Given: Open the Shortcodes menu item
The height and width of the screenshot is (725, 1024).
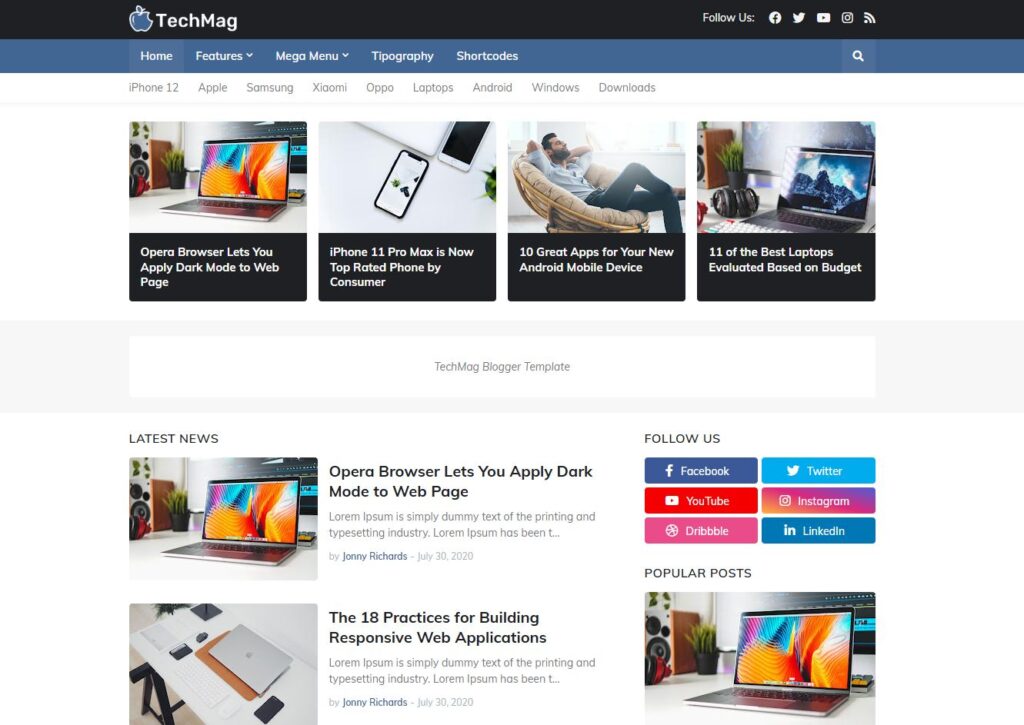Looking at the screenshot, I should [x=487, y=56].
